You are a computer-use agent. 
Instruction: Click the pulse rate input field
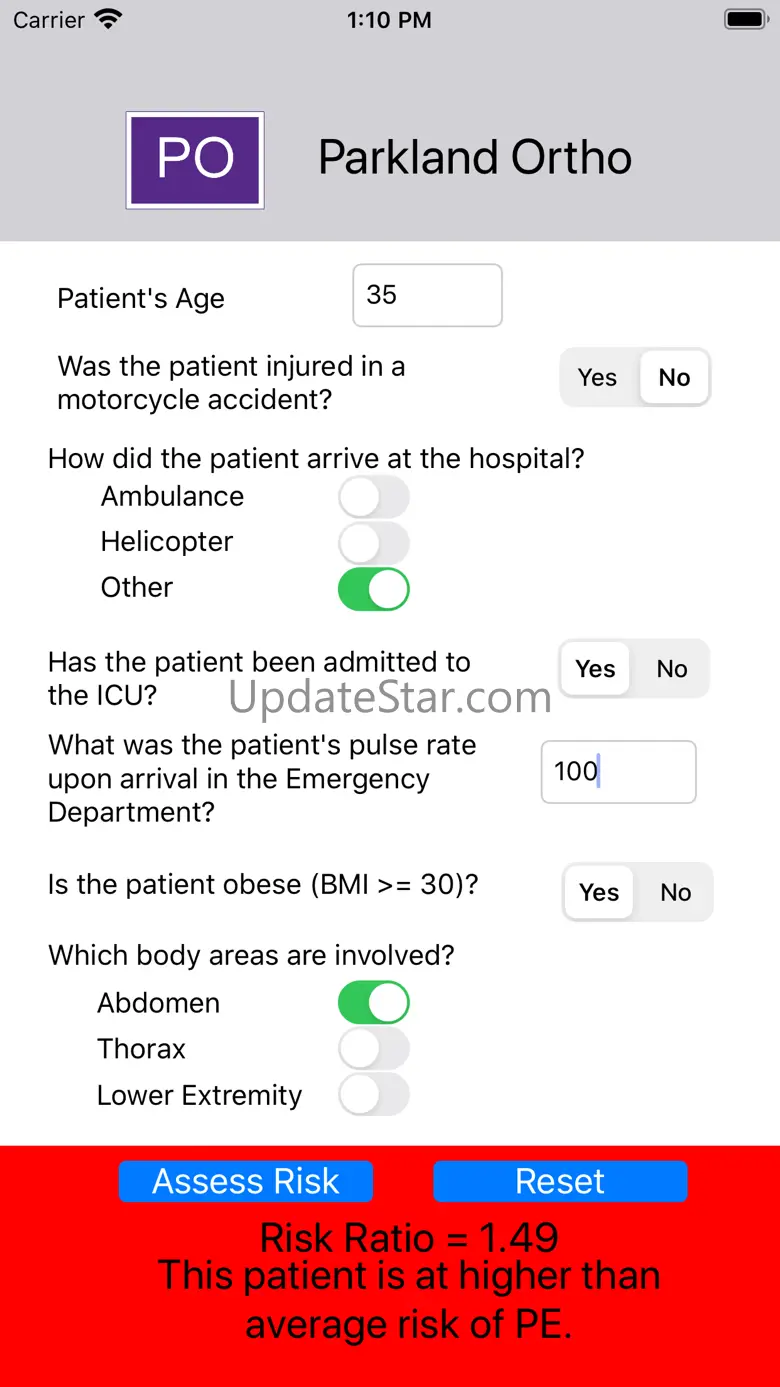pos(618,771)
